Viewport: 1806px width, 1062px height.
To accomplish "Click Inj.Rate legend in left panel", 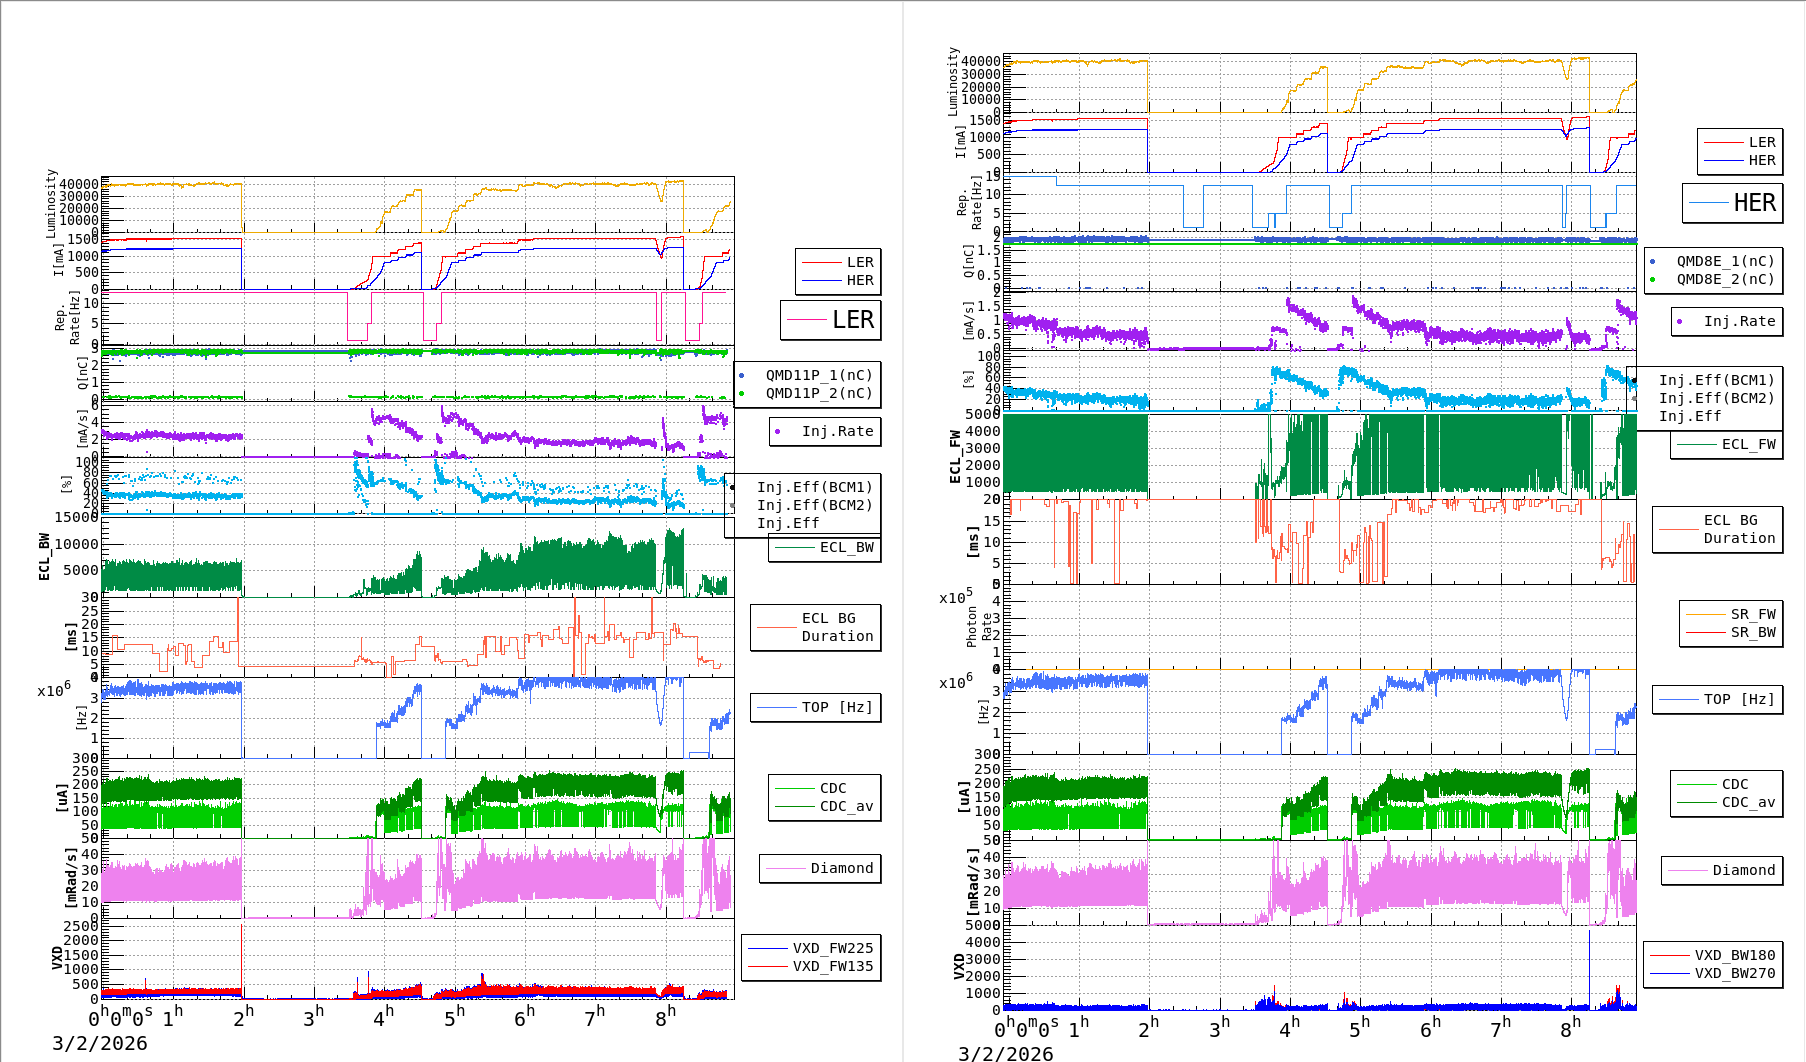I will click(x=826, y=431).
